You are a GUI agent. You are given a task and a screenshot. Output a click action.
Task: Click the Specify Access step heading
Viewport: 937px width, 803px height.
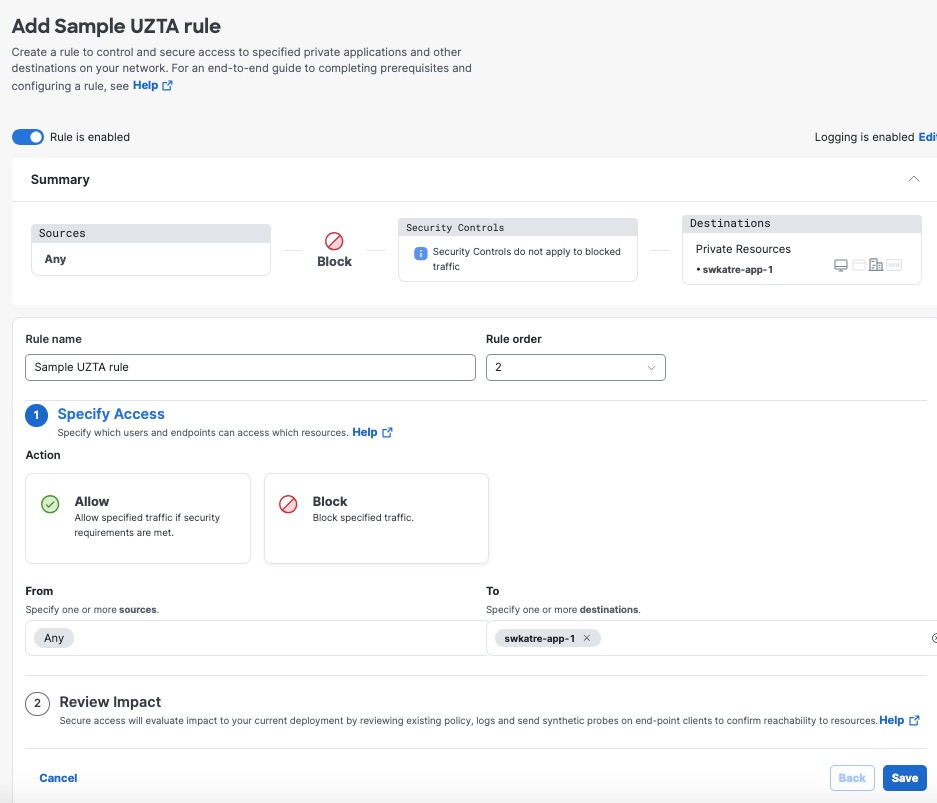click(111, 414)
